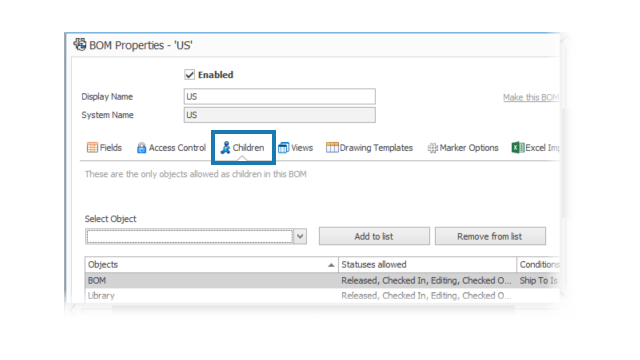Click the Make this BOM link
The width and height of the screenshot is (640, 360).
click(x=531, y=97)
